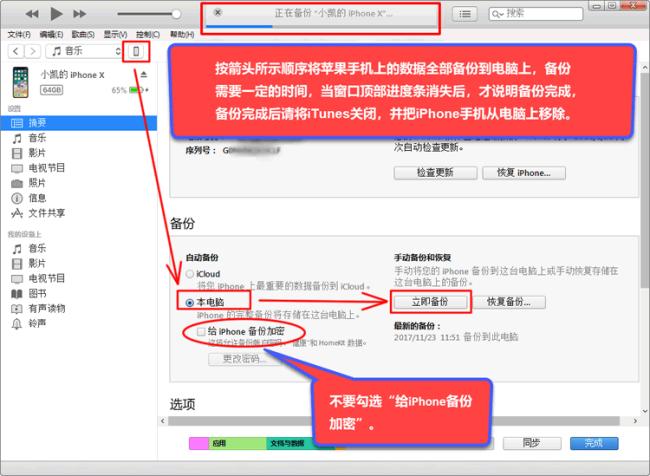650x476 pixels.
Task: Click the vertical scrollbar up arrow
Action: point(645,68)
